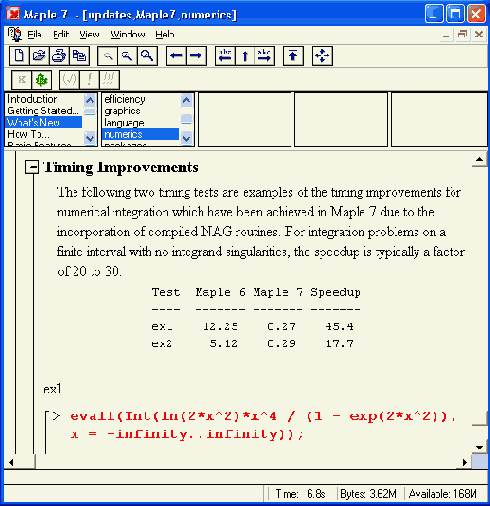Screen dimensions: 490x506
Task: Open a file with the folder icon
Action: tap(39, 56)
